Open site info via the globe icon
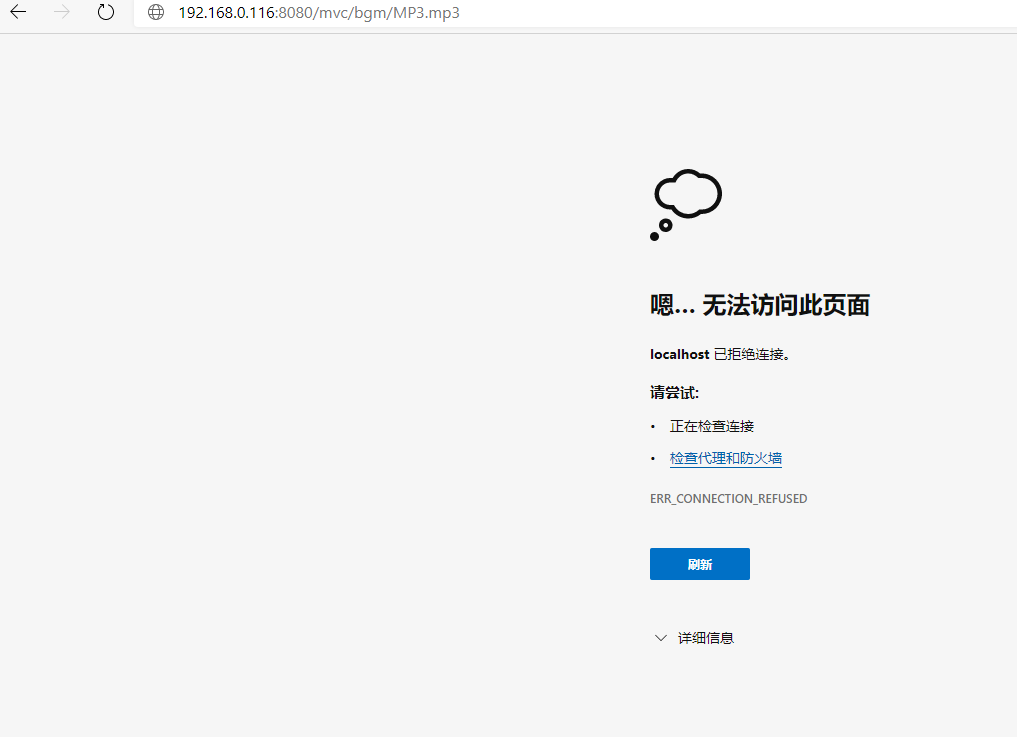The height and width of the screenshot is (737, 1017). (156, 12)
